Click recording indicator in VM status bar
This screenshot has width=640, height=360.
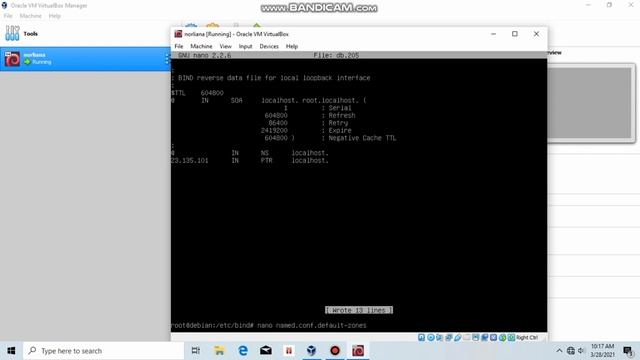tap(484, 338)
